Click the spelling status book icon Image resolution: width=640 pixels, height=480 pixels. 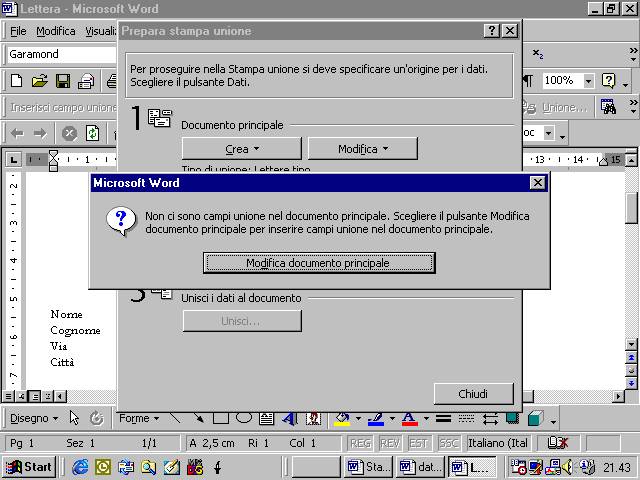[x=557, y=443]
